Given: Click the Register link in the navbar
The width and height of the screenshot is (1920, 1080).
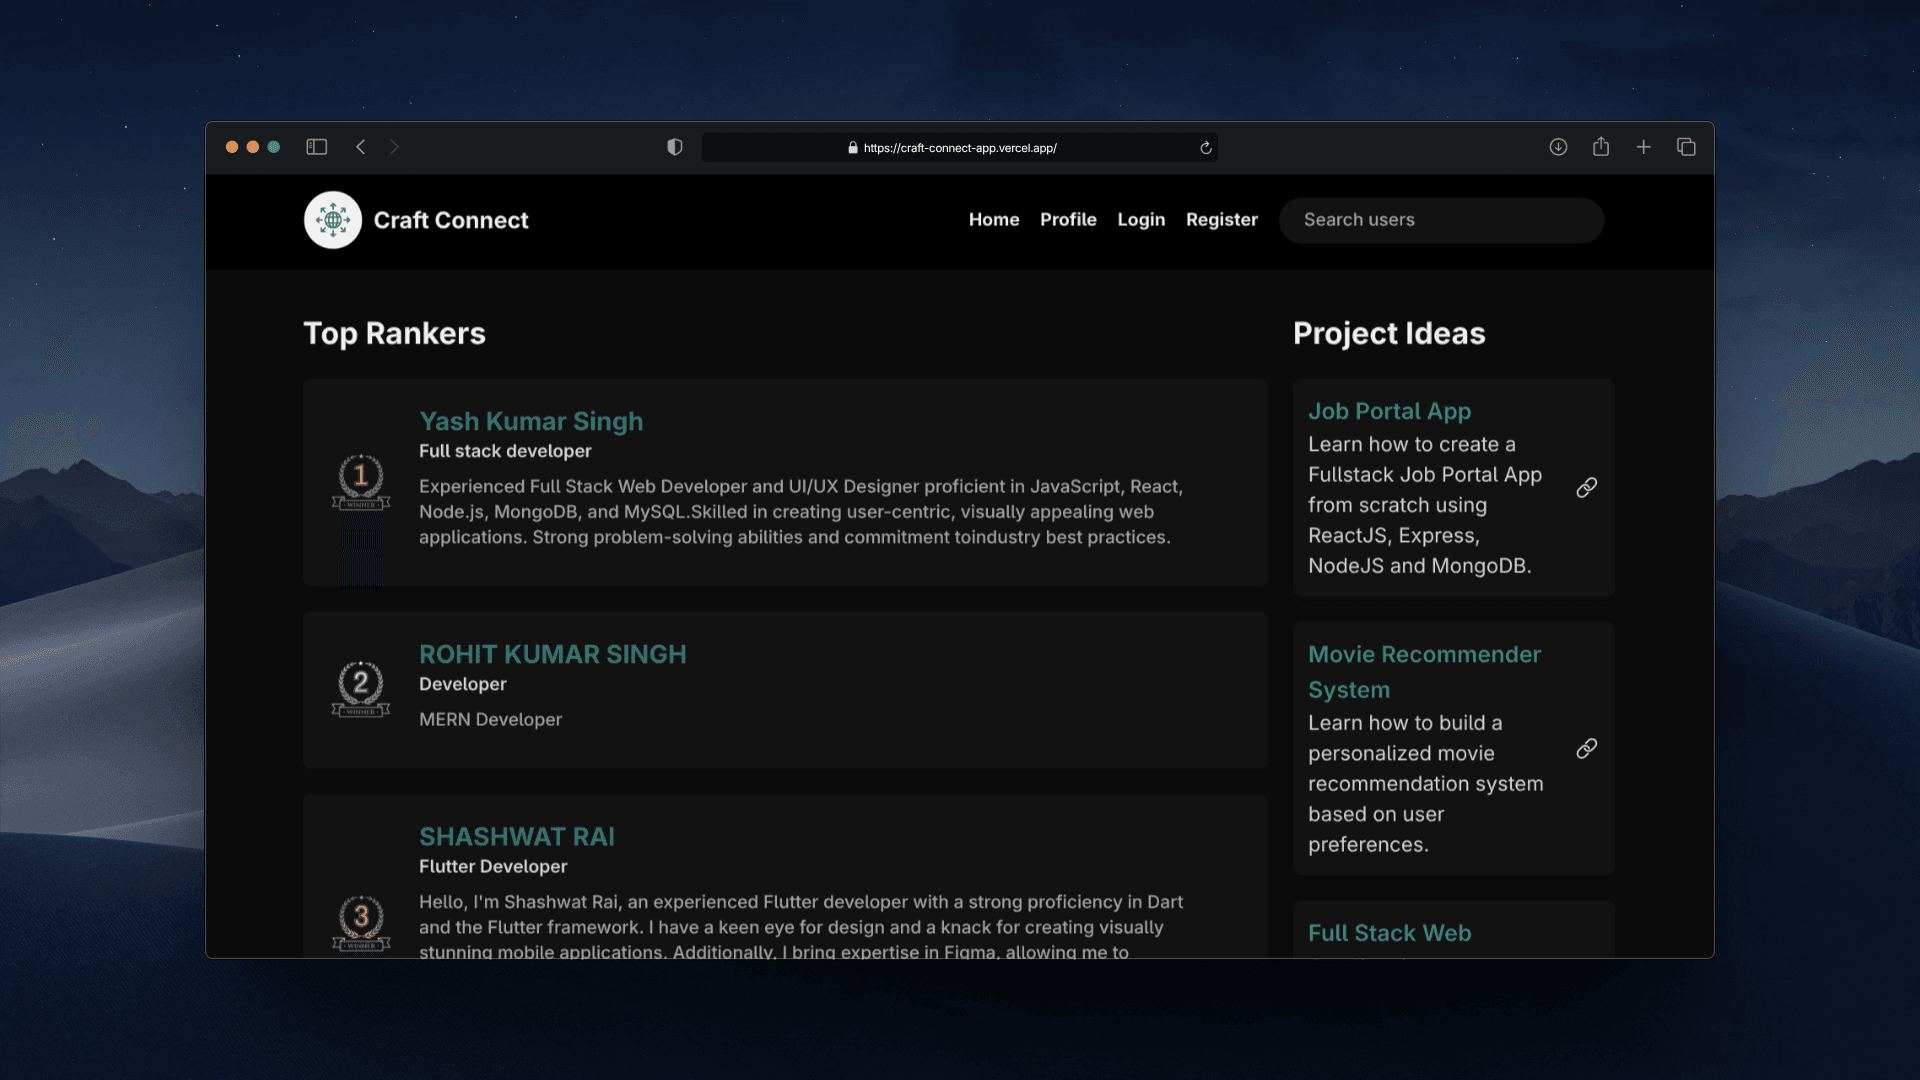Looking at the screenshot, I should (x=1221, y=220).
